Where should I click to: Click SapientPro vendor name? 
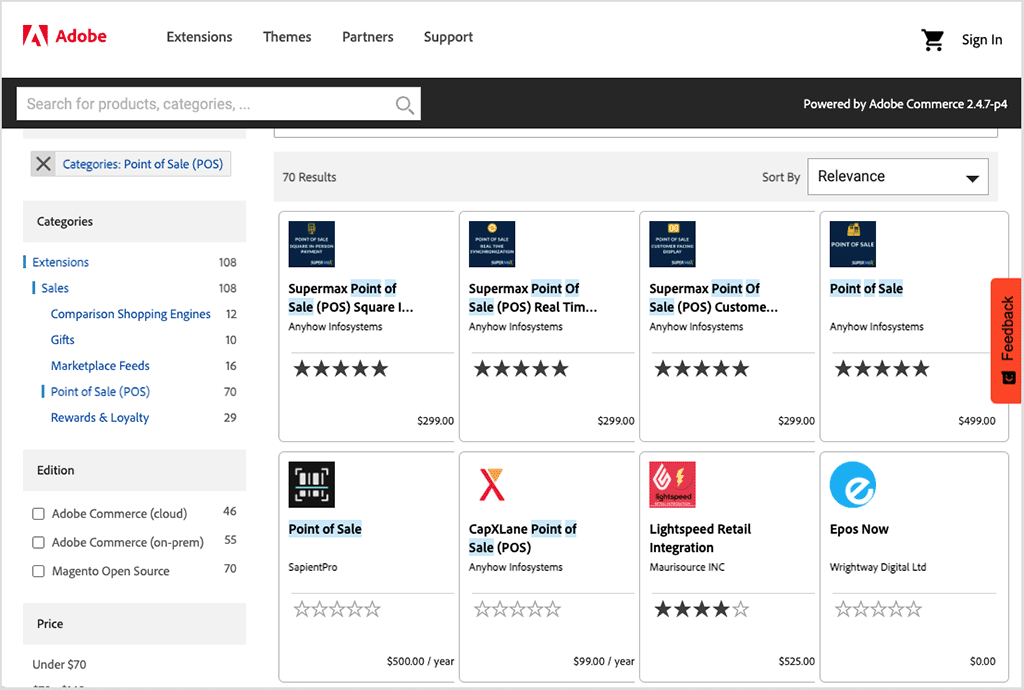(313, 567)
